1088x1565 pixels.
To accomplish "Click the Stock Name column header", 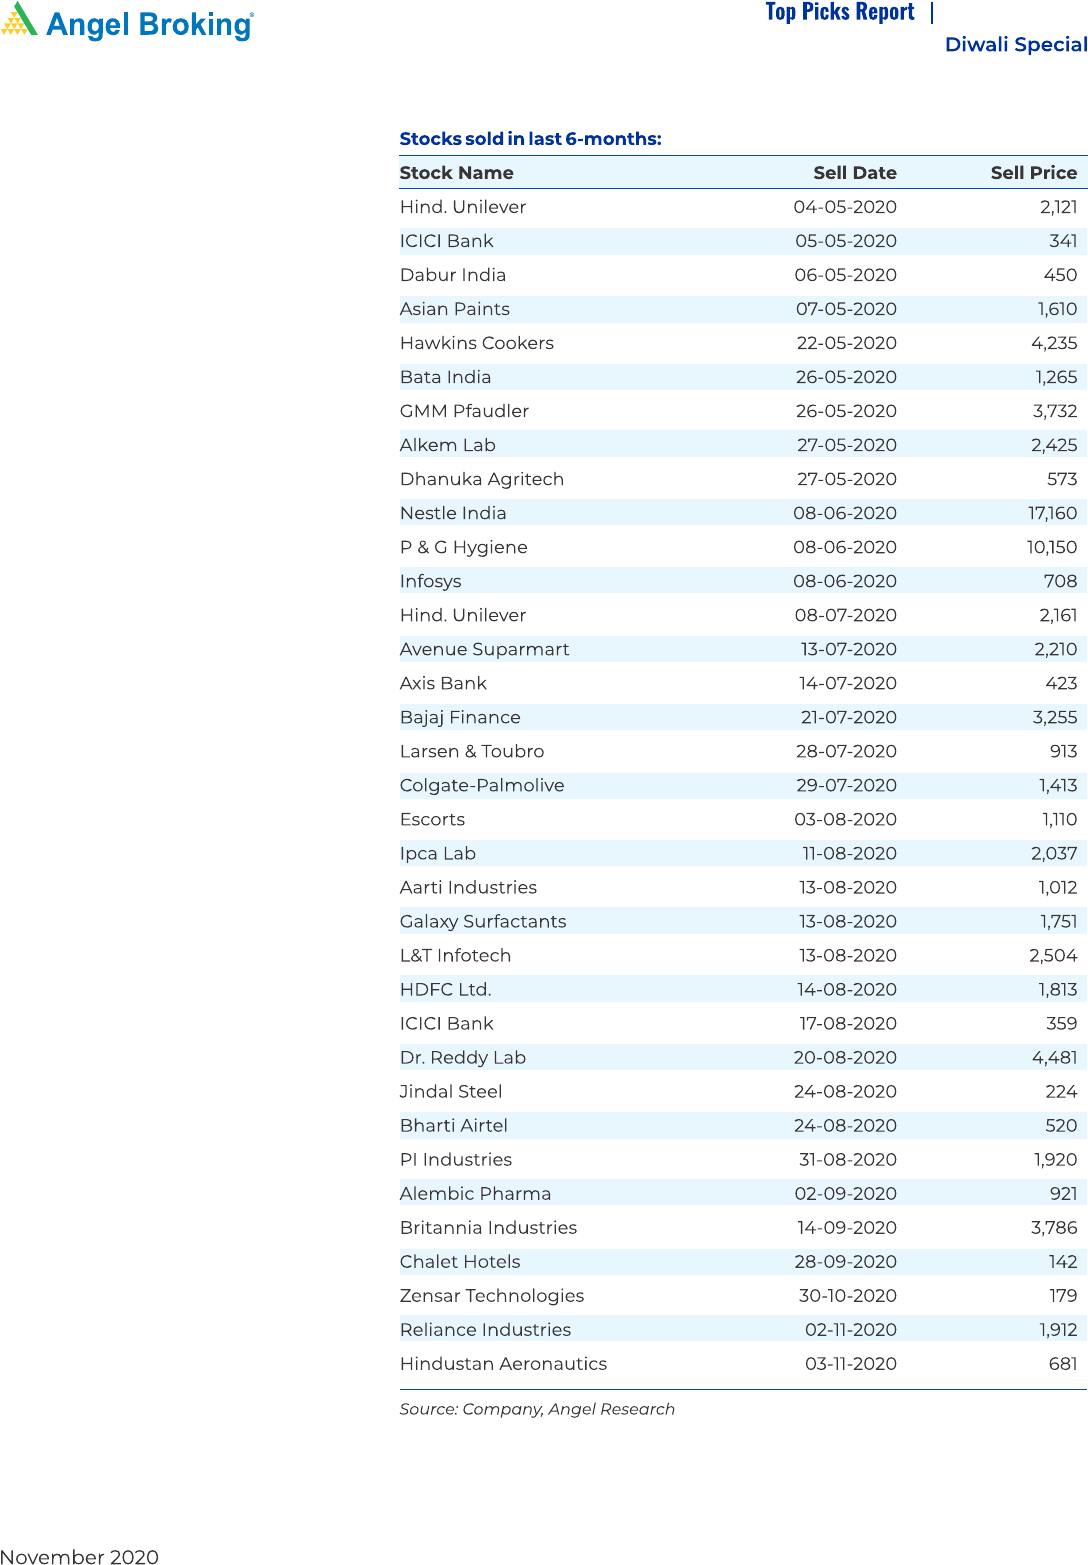I will coord(456,173).
